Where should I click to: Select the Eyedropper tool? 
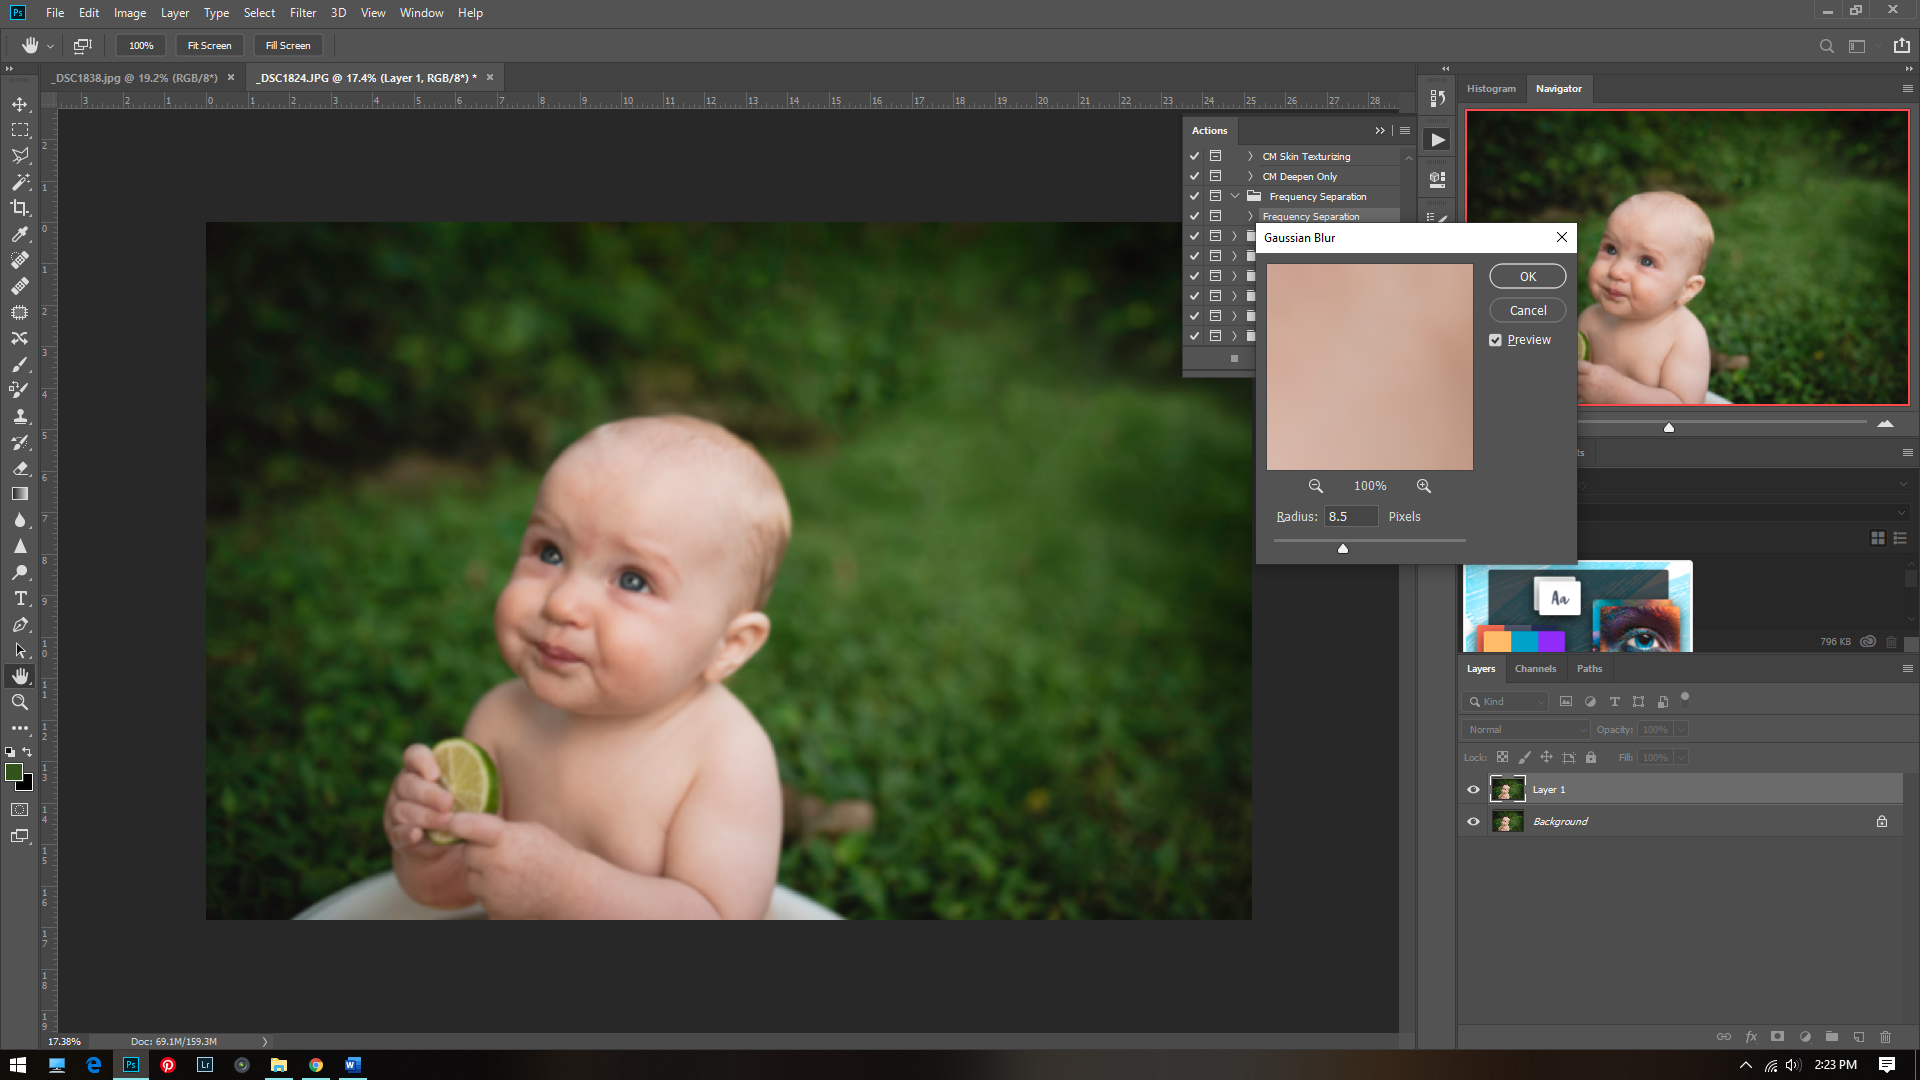point(20,234)
